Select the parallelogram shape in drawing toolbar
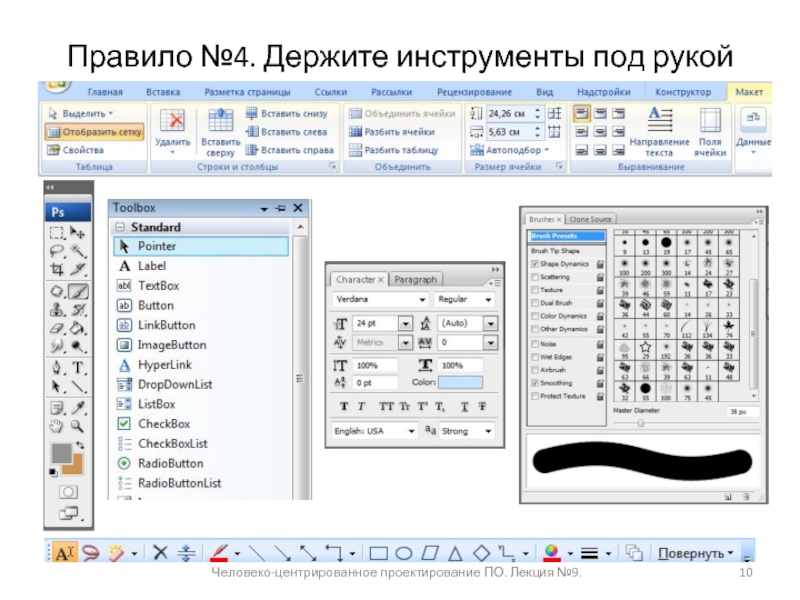The image size is (800, 600). pos(430,553)
